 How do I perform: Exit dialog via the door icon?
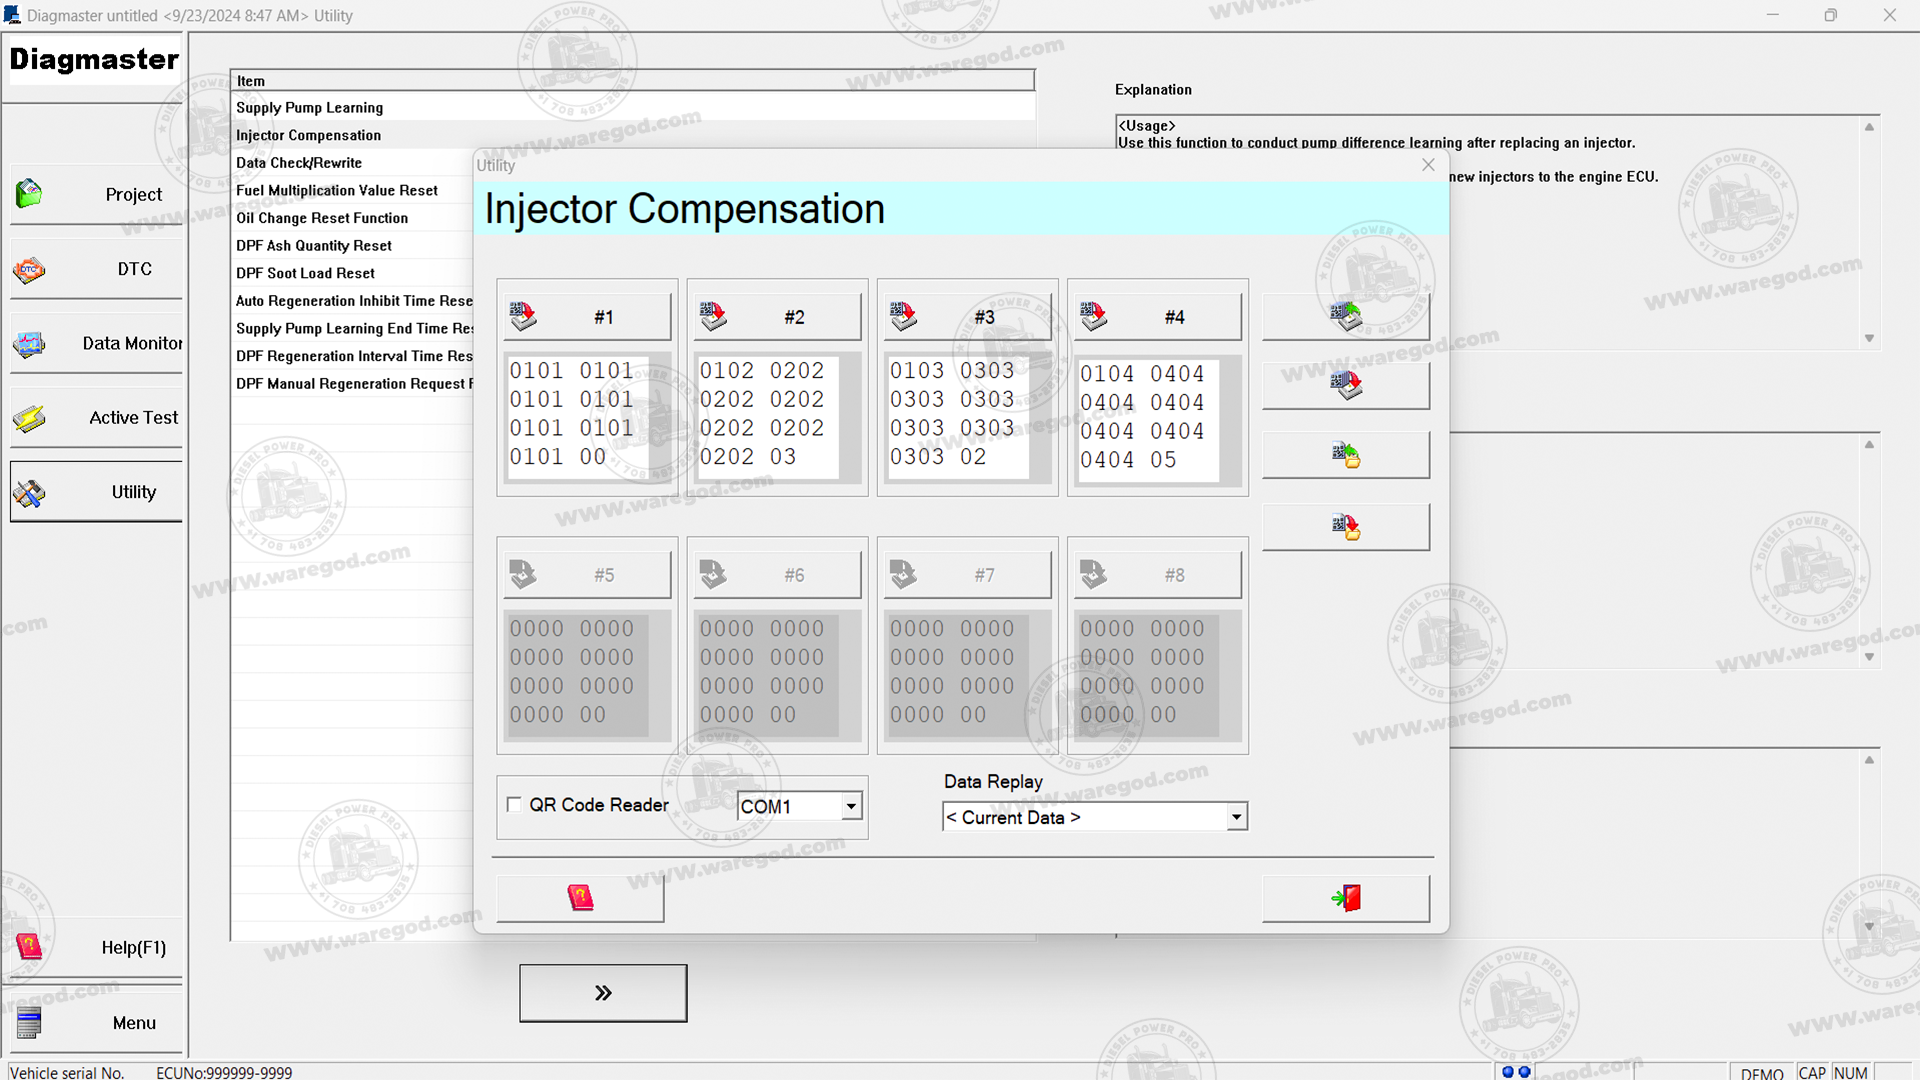click(1345, 897)
